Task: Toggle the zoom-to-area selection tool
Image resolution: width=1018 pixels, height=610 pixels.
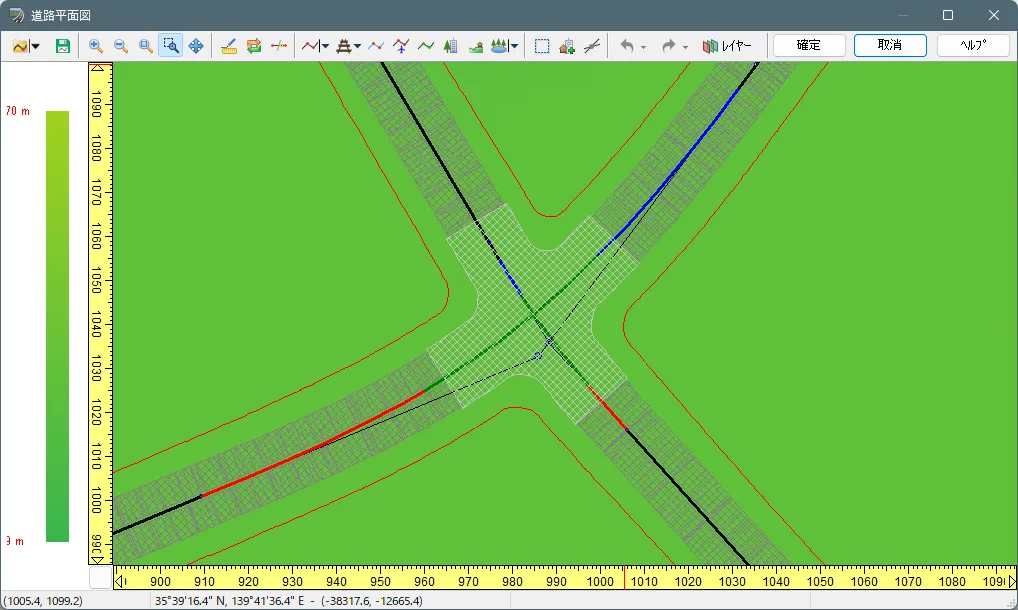Action: click(x=171, y=46)
